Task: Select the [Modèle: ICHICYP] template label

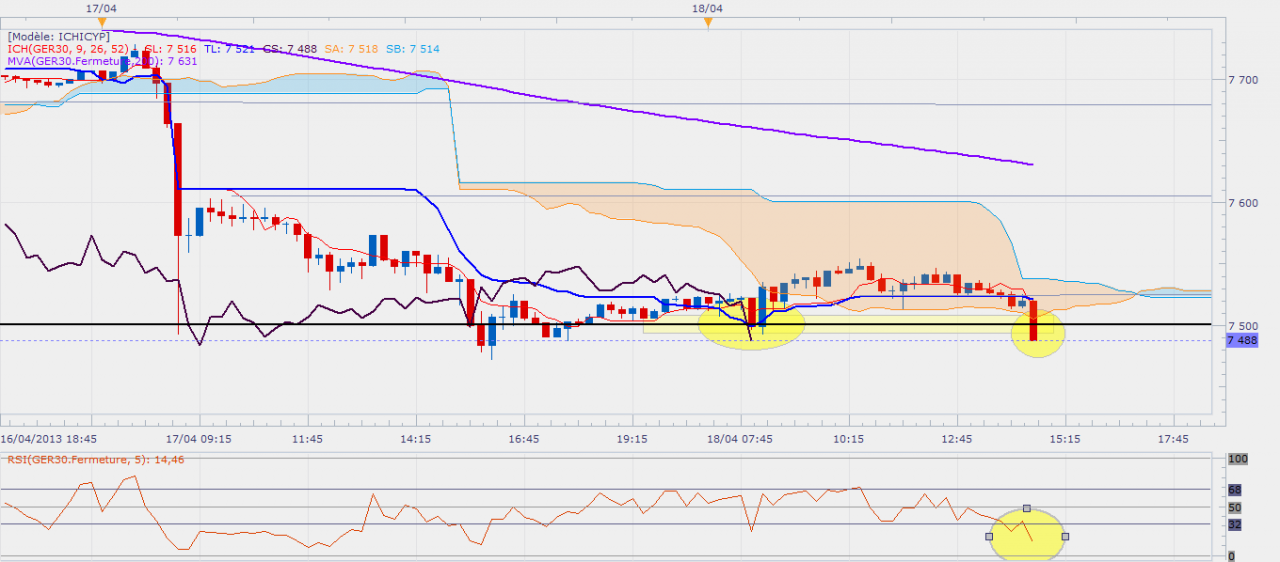Action: pyautogui.click(x=58, y=36)
